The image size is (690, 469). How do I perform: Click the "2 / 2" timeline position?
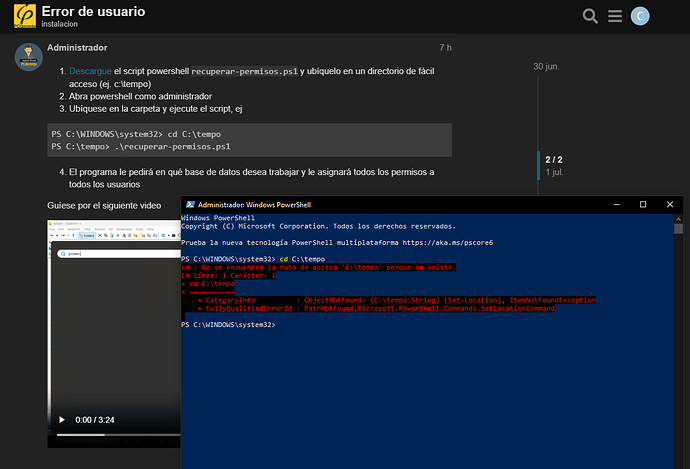554,160
